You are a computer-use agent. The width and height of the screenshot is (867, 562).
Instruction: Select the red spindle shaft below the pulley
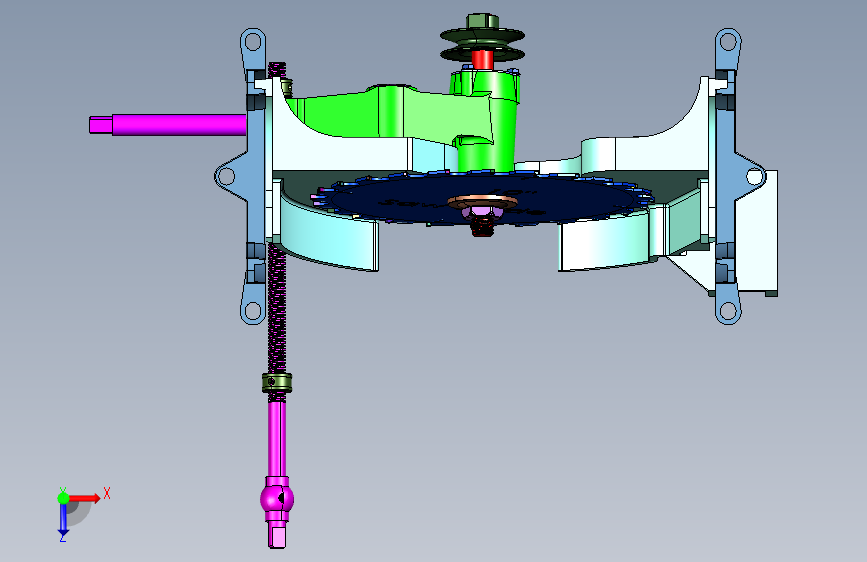482,60
